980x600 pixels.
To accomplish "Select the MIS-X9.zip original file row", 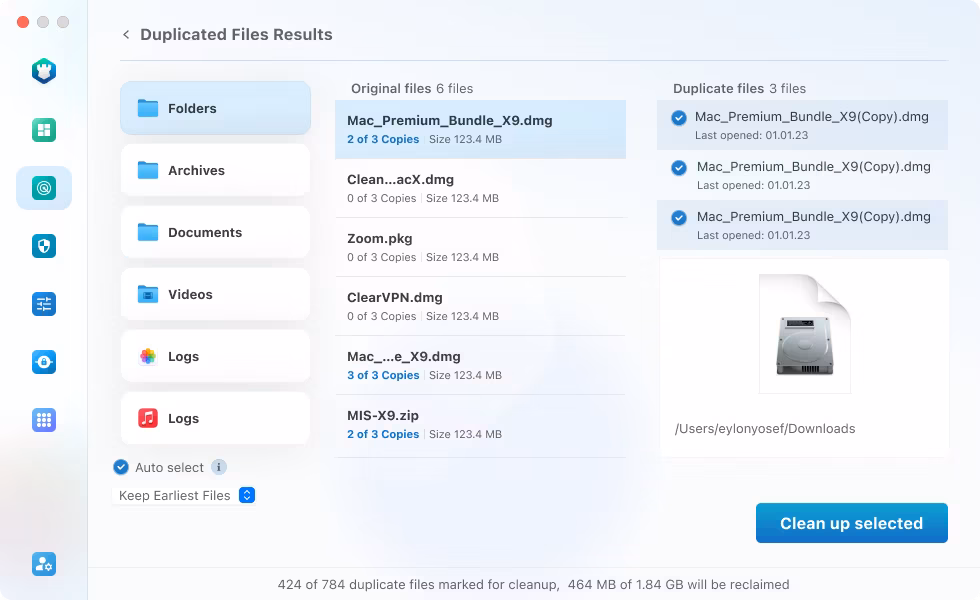I will click(480, 424).
